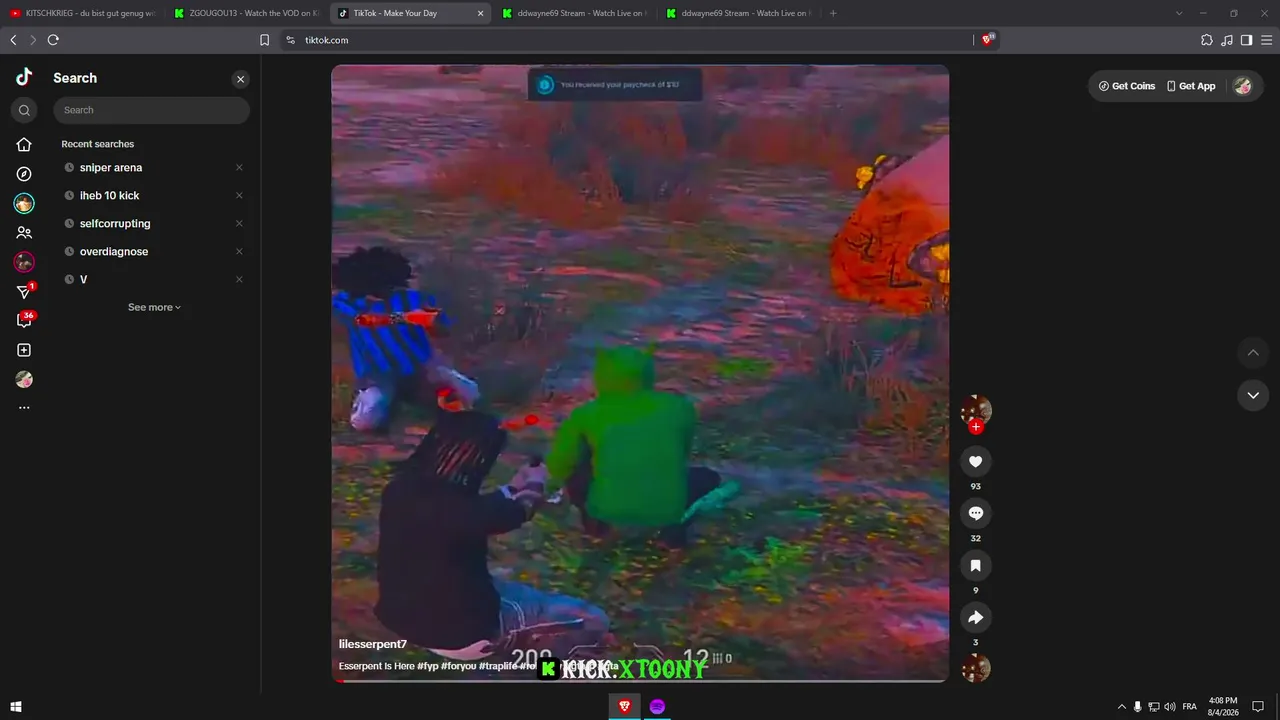1280x720 pixels.
Task: Close the TikTok - Make Your Day tab
Action: click(480, 13)
